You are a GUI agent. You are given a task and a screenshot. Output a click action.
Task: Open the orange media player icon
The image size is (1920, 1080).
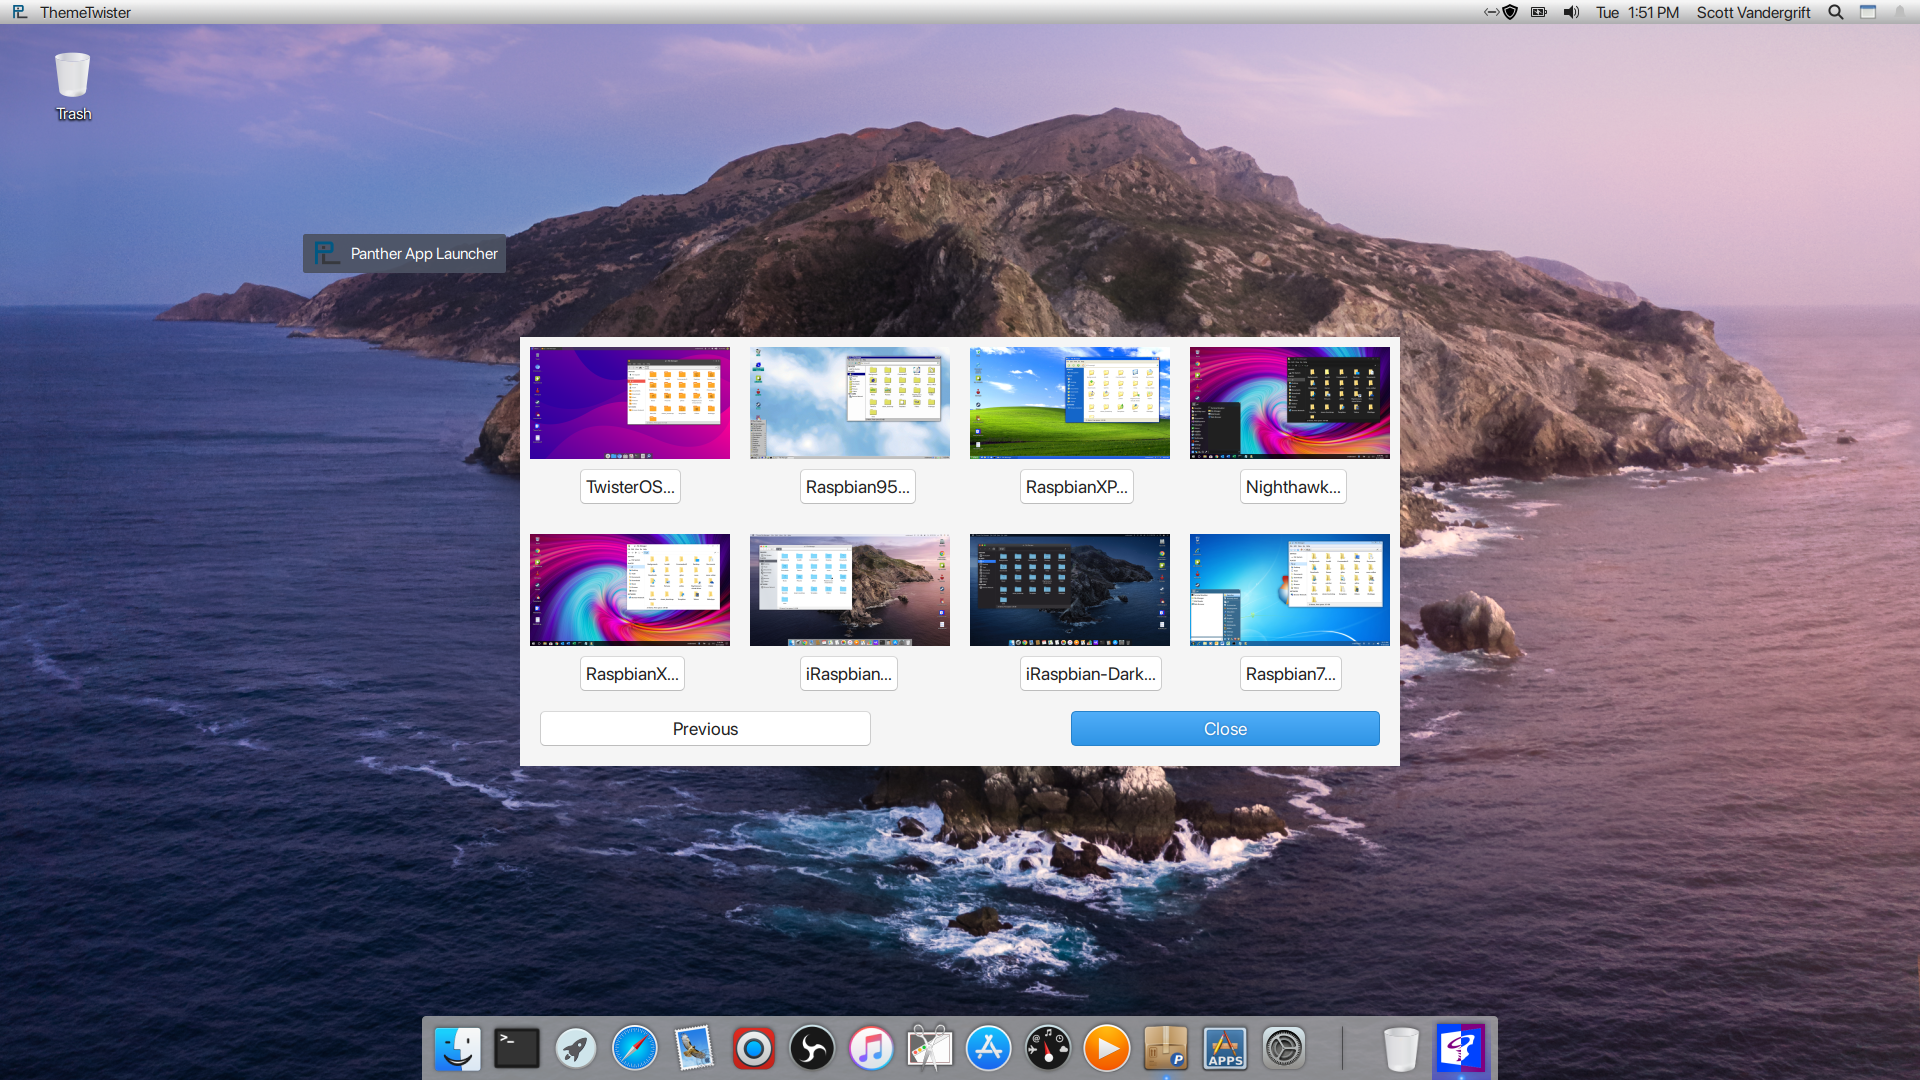point(1107,1049)
